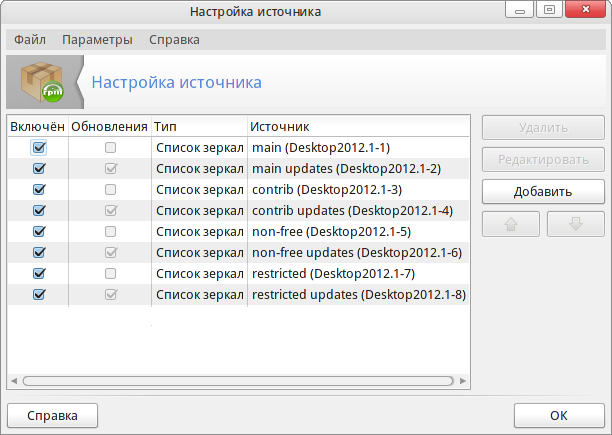Viewport: 612px width, 435px height.
Task: Click the horizontal scrollbar left arrow
Action: (x=14, y=381)
